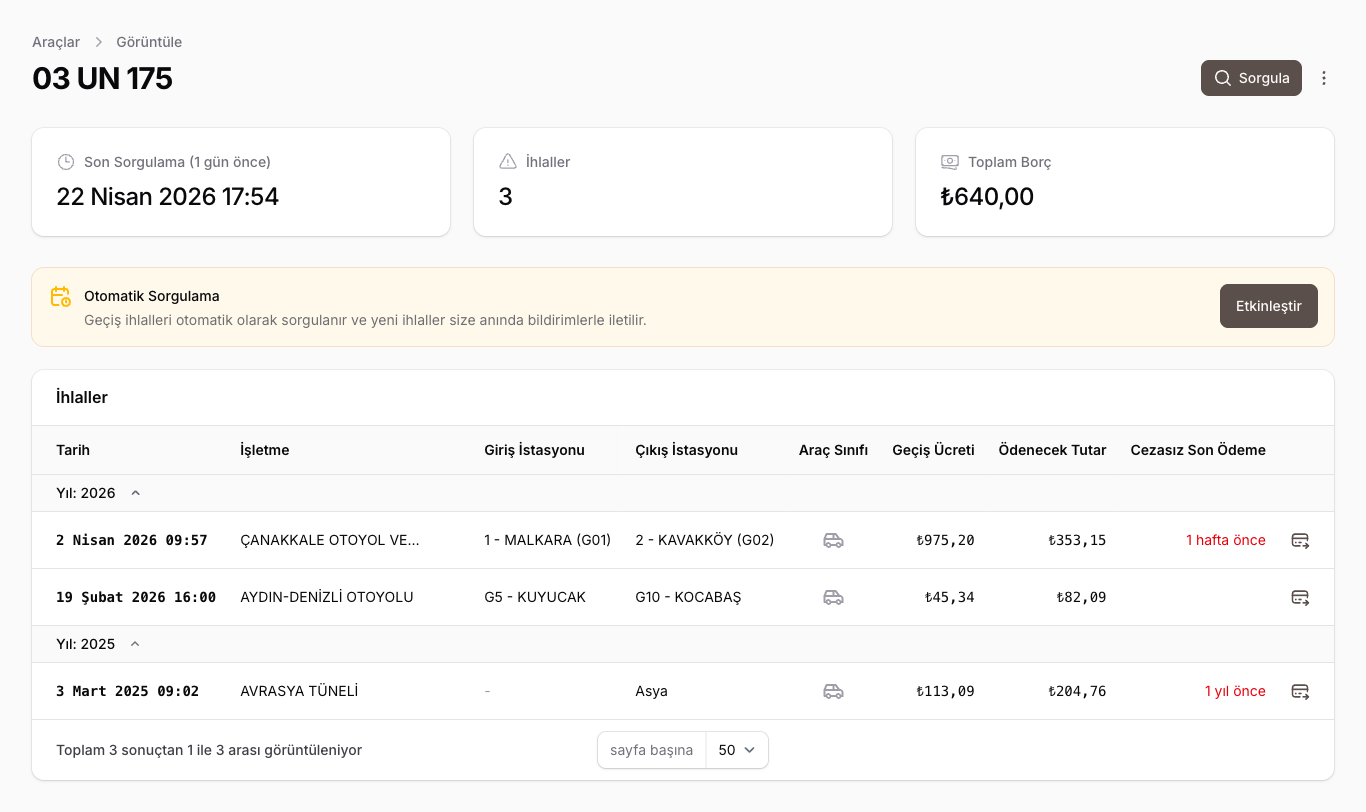Click the warning icon beside İhlaller

coord(508,162)
